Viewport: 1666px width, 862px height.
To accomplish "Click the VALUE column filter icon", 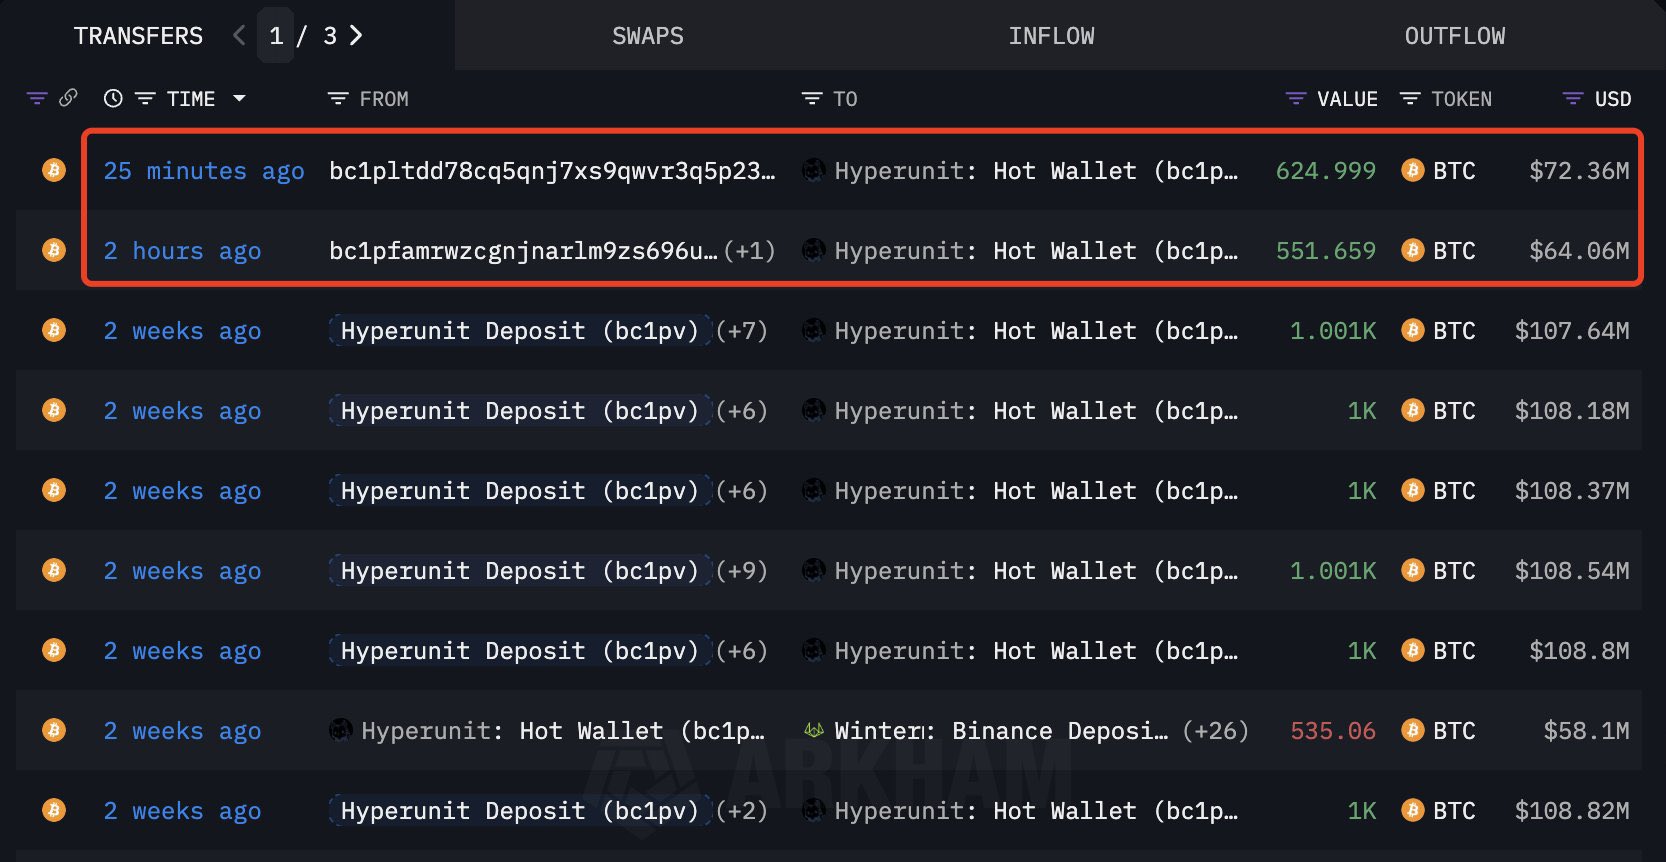I will (1295, 99).
